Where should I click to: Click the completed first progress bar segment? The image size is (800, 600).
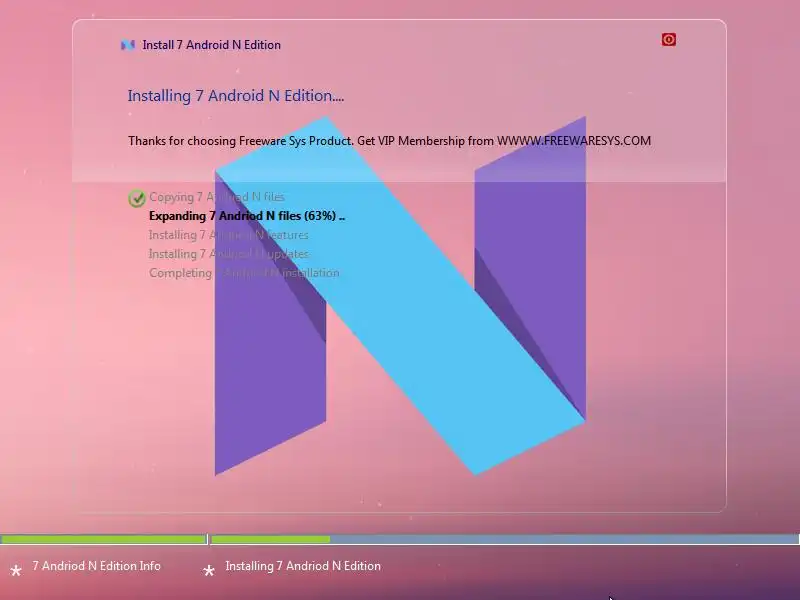pyautogui.click(x=103, y=539)
